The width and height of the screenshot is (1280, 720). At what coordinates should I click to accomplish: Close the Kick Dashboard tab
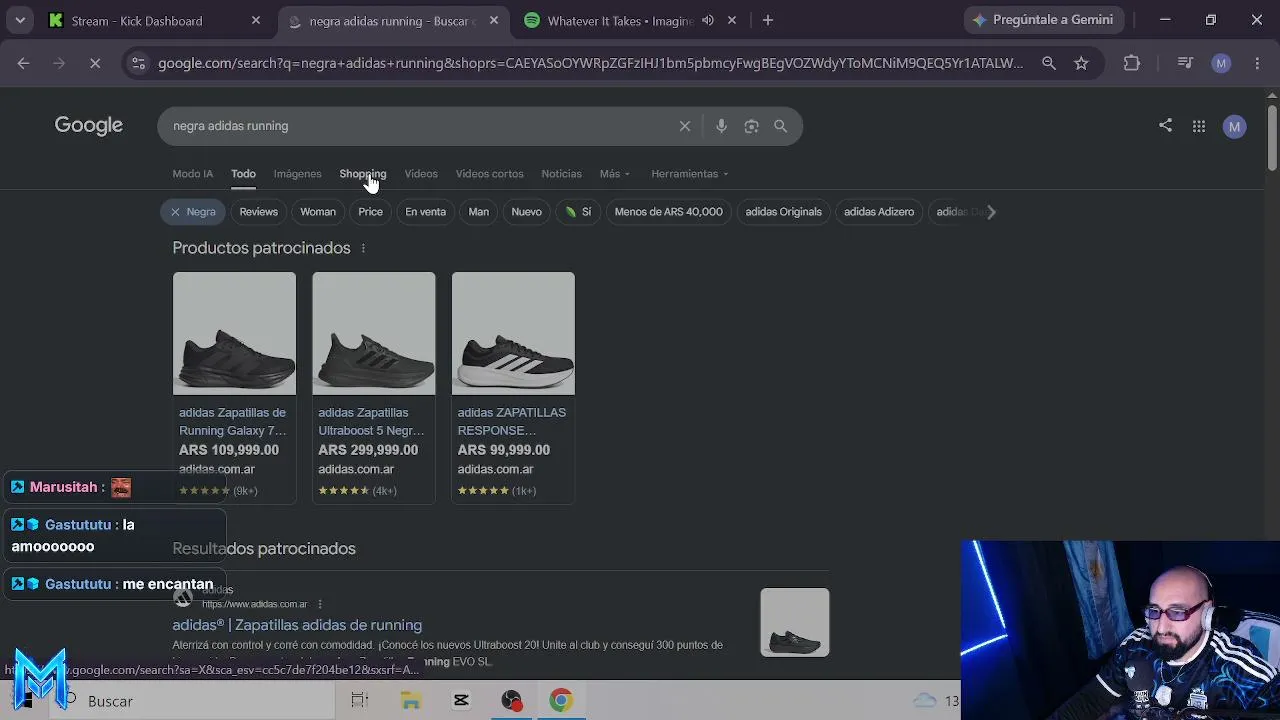pyautogui.click(x=256, y=20)
